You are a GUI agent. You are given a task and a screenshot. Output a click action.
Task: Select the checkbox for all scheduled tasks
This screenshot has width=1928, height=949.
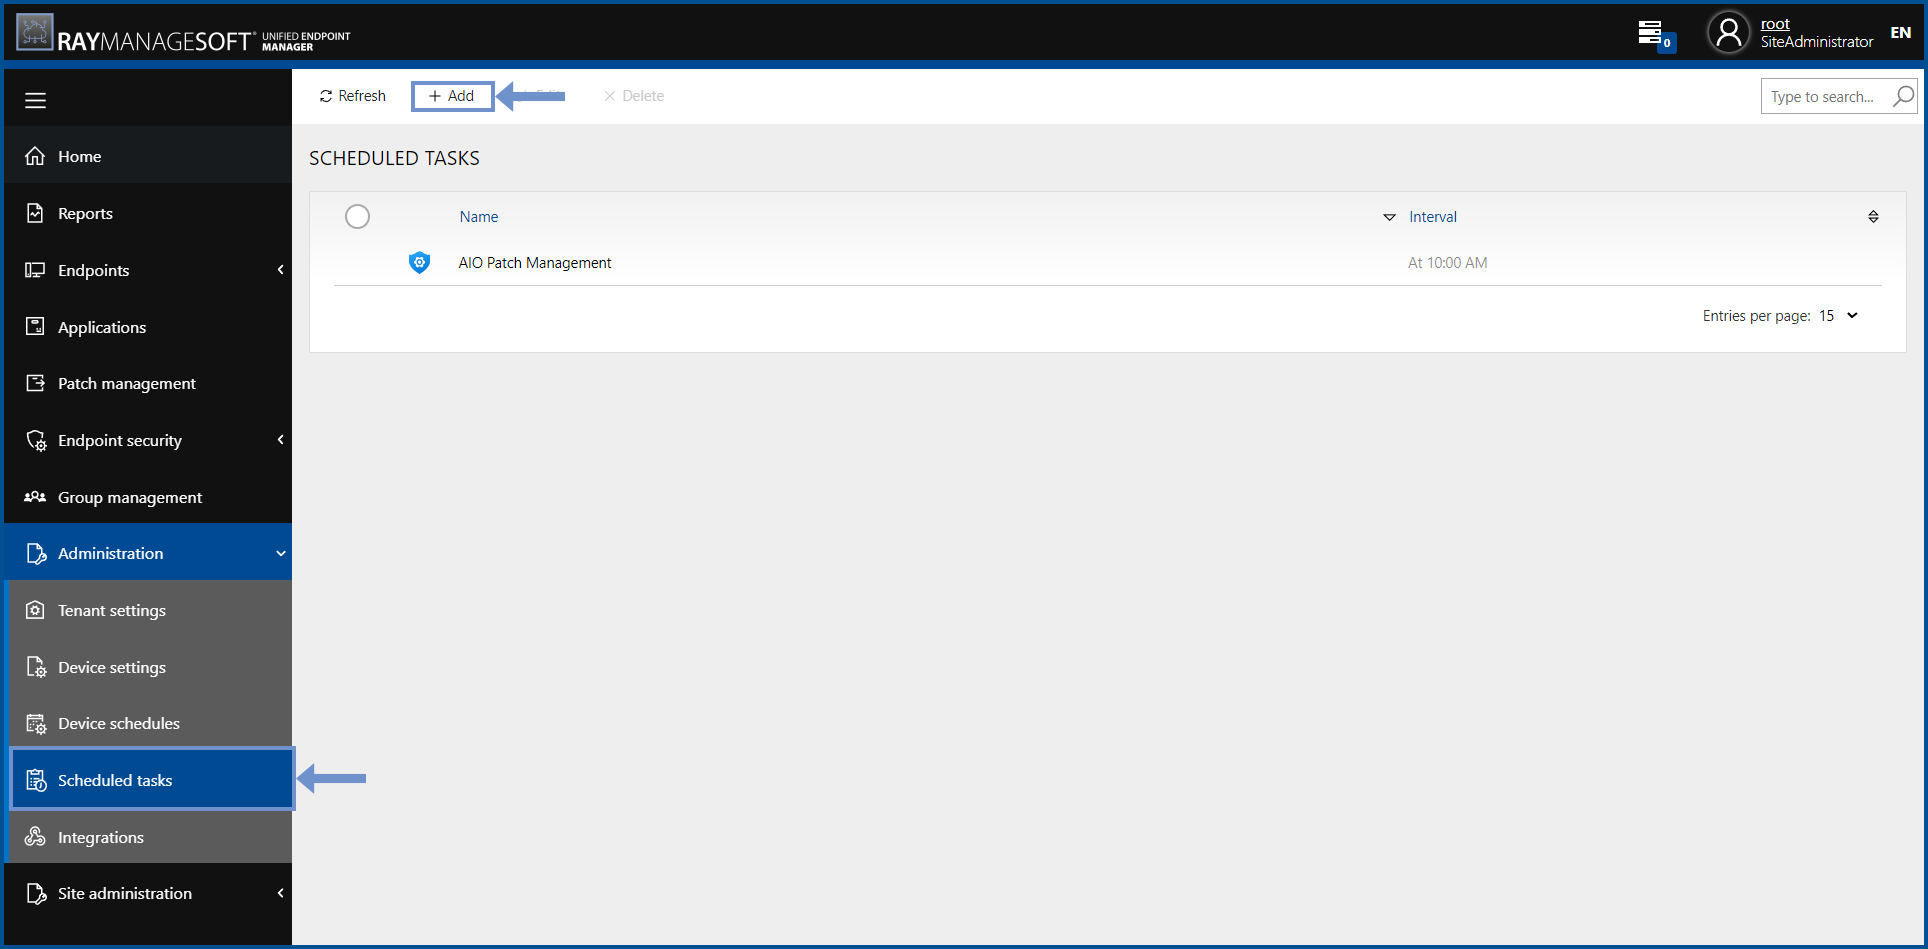click(x=357, y=216)
